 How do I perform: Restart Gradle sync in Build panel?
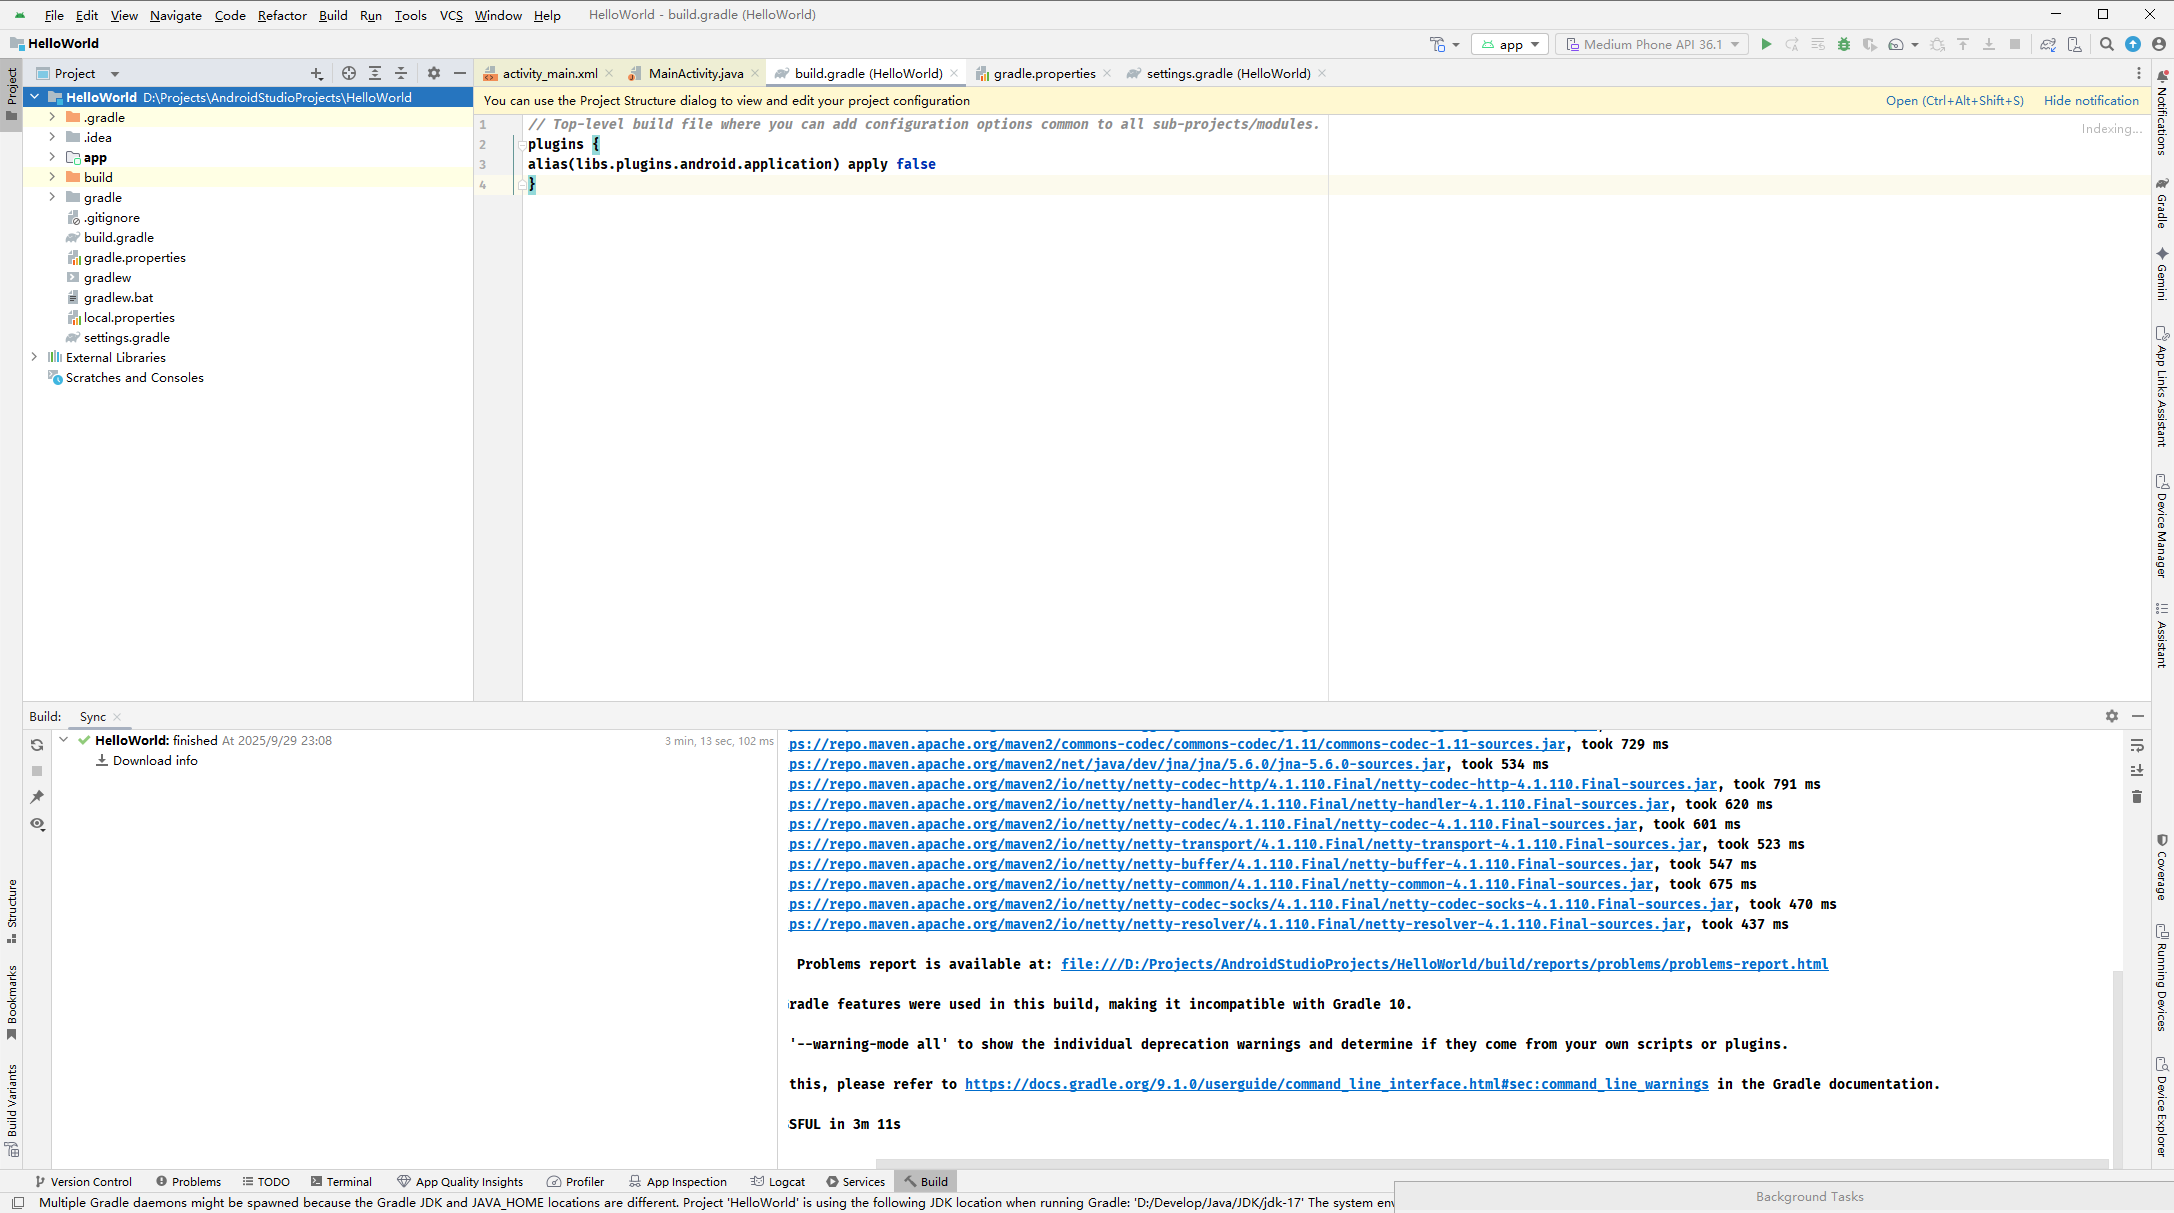(37, 745)
